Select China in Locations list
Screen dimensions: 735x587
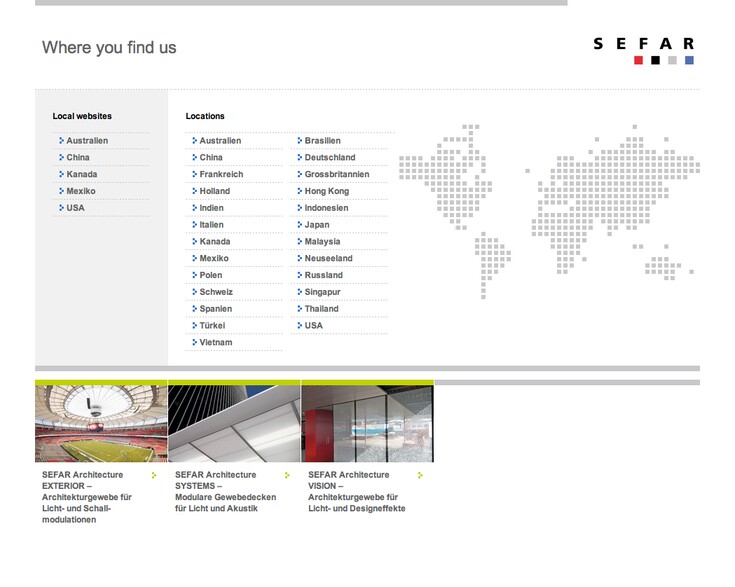(210, 158)
